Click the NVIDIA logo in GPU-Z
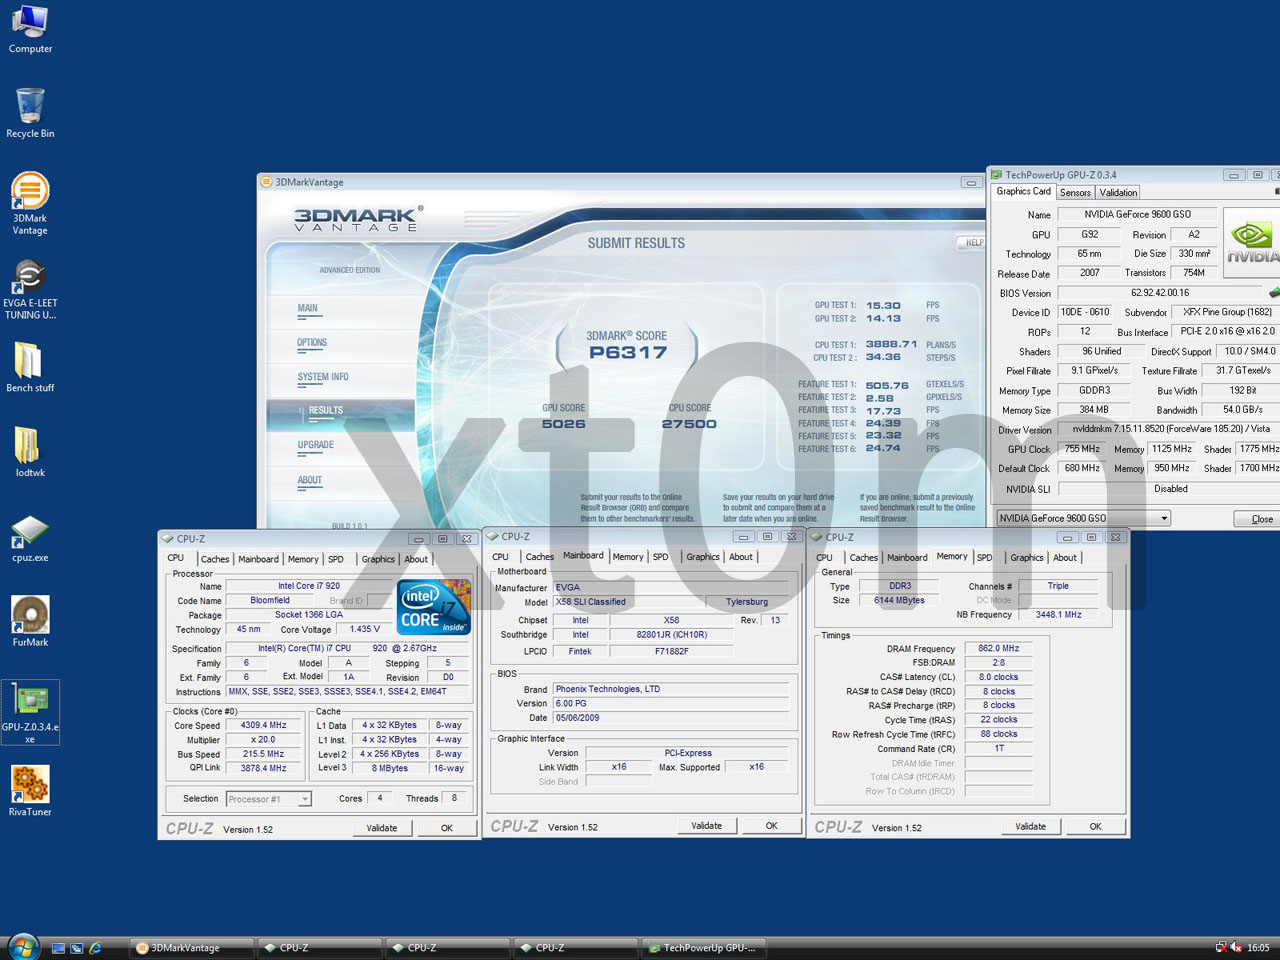The height and width of the screenshot is (960, 1280). [x=1252, y=242]
